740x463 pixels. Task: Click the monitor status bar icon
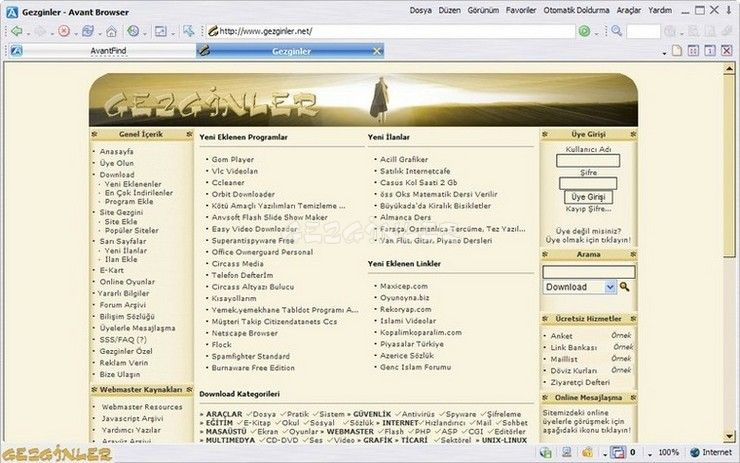tap(567, 453)
